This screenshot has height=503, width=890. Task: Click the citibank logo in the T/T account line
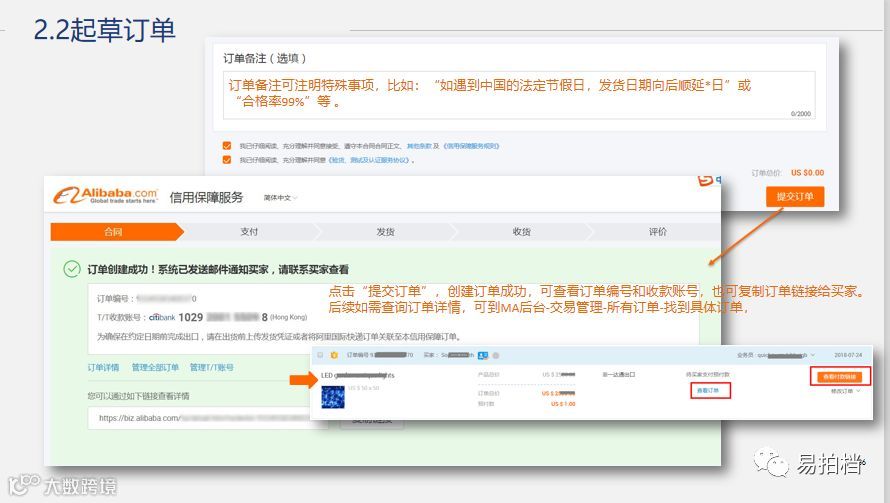click(x=162, y=317)
